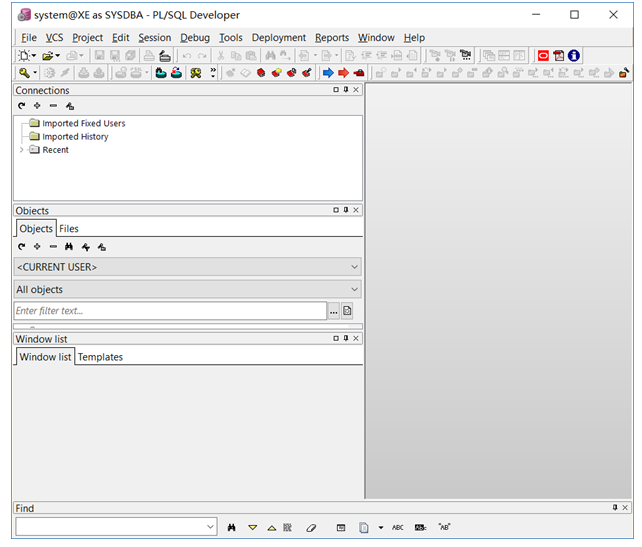Click the ellipsis button beside filter field
This screenshot has height=547, width=642.
click(334, 312)
